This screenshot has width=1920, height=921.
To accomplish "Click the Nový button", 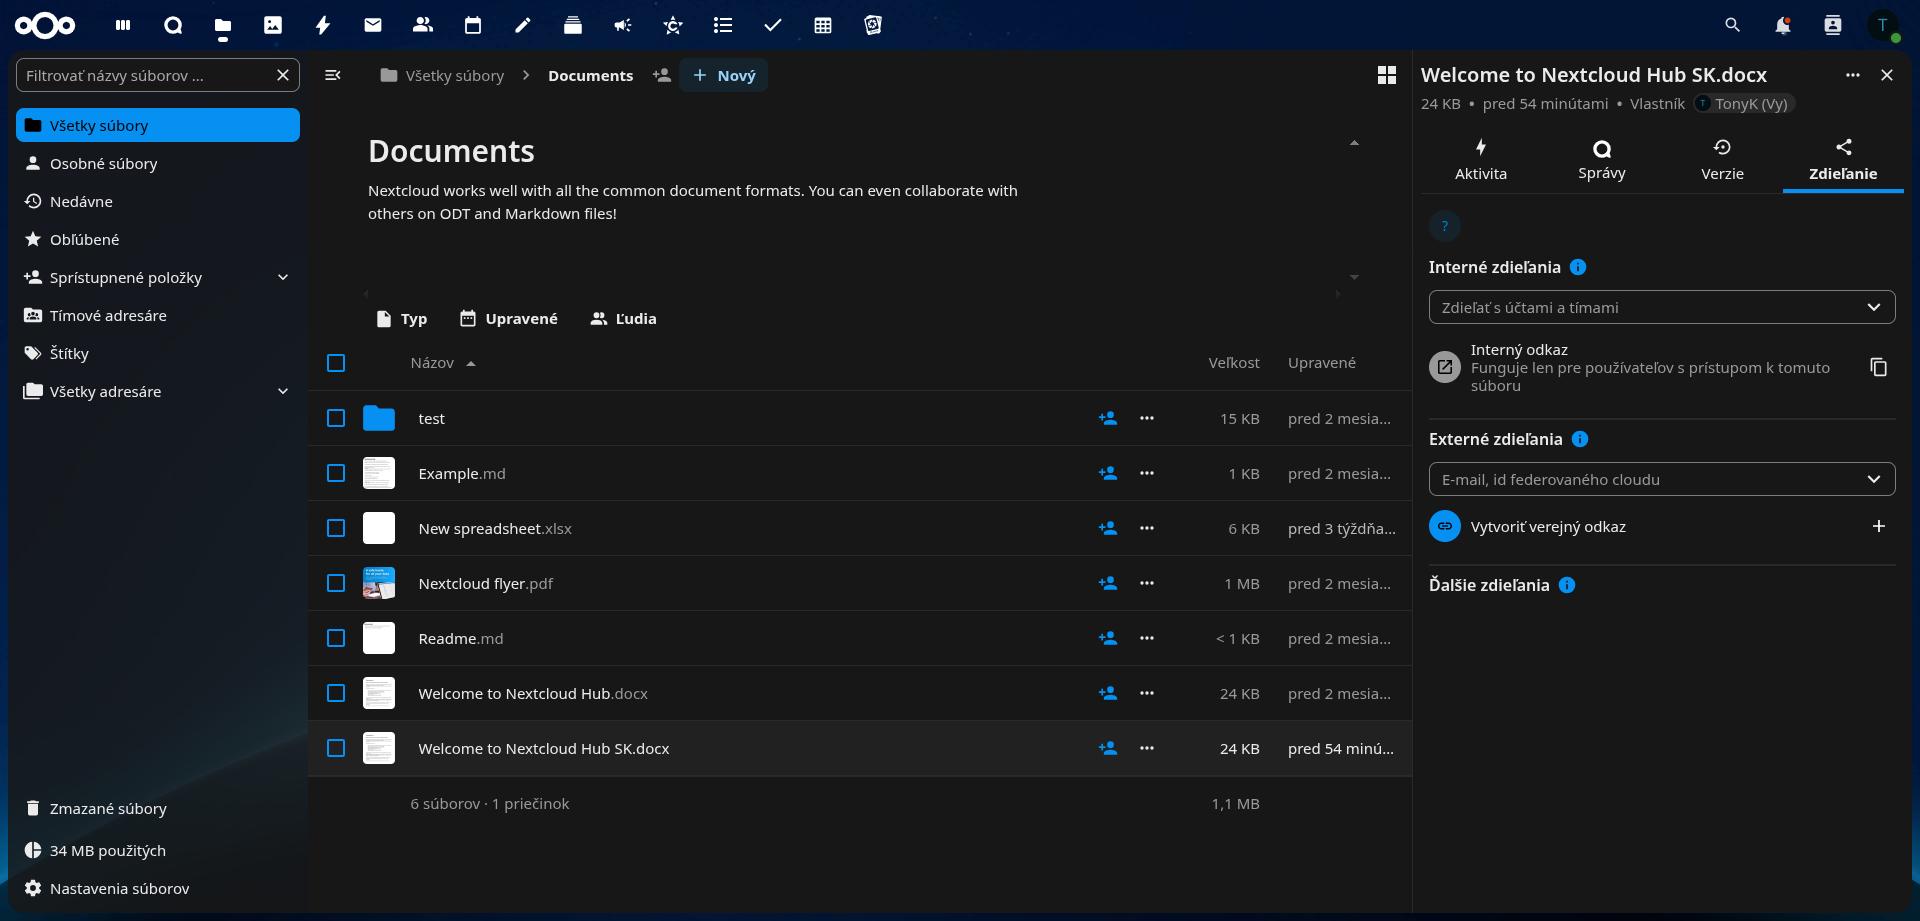I will point(723,74).
